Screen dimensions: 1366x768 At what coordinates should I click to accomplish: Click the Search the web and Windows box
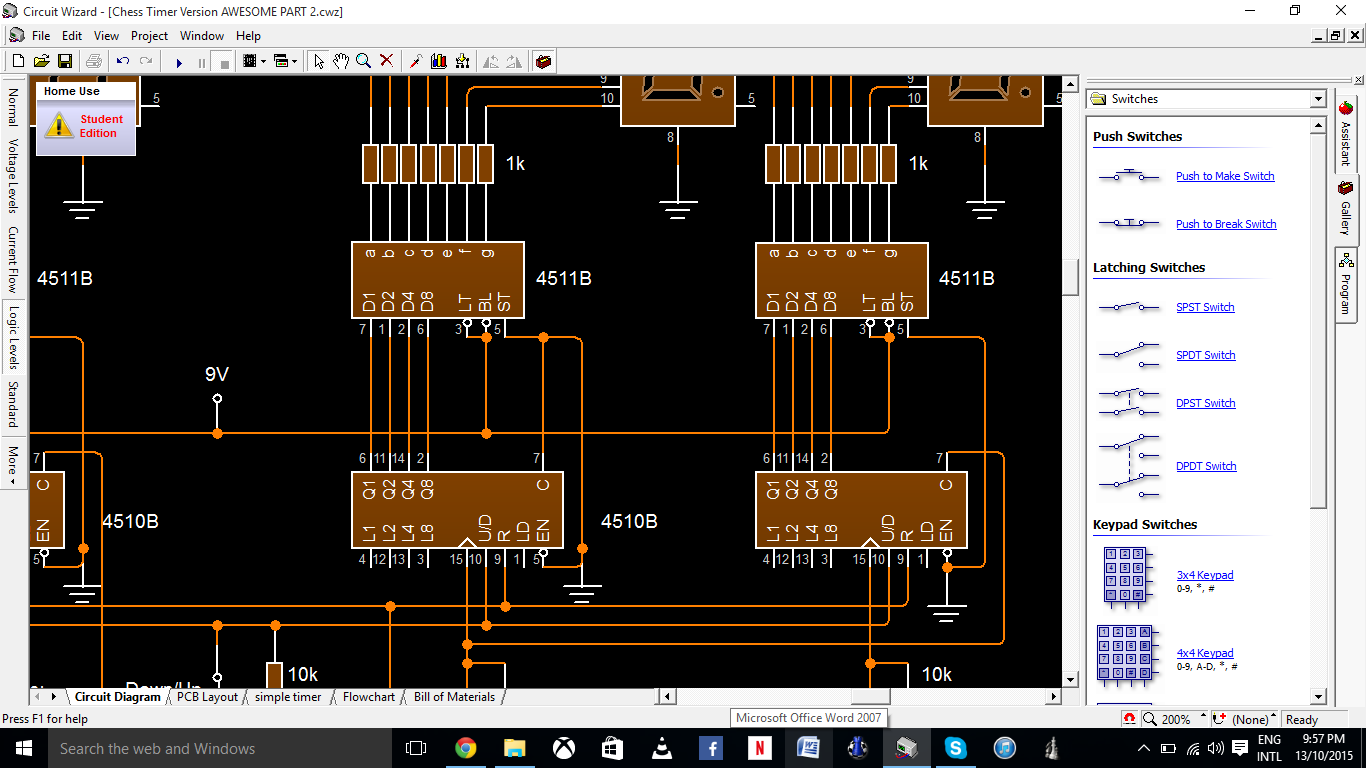pyautogui.click(x=219, y=748)
